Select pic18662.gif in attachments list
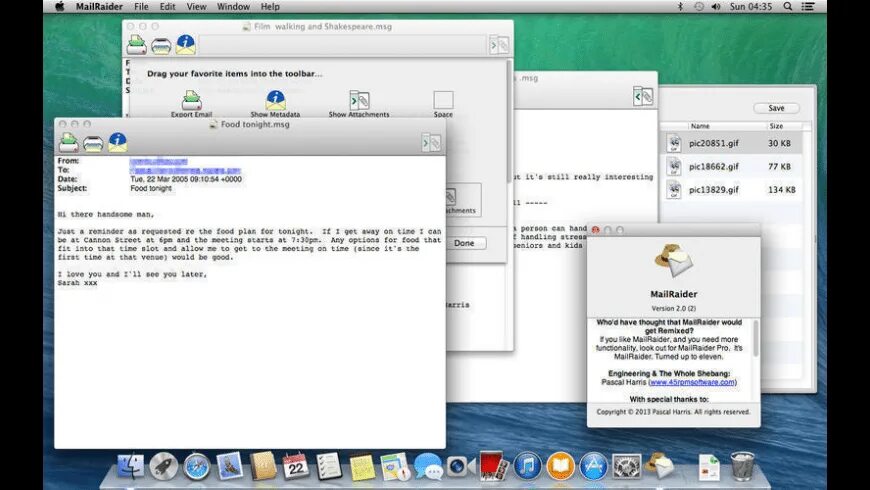The width and height of the screenshot is (870, 490). click(x=732, y=166)
